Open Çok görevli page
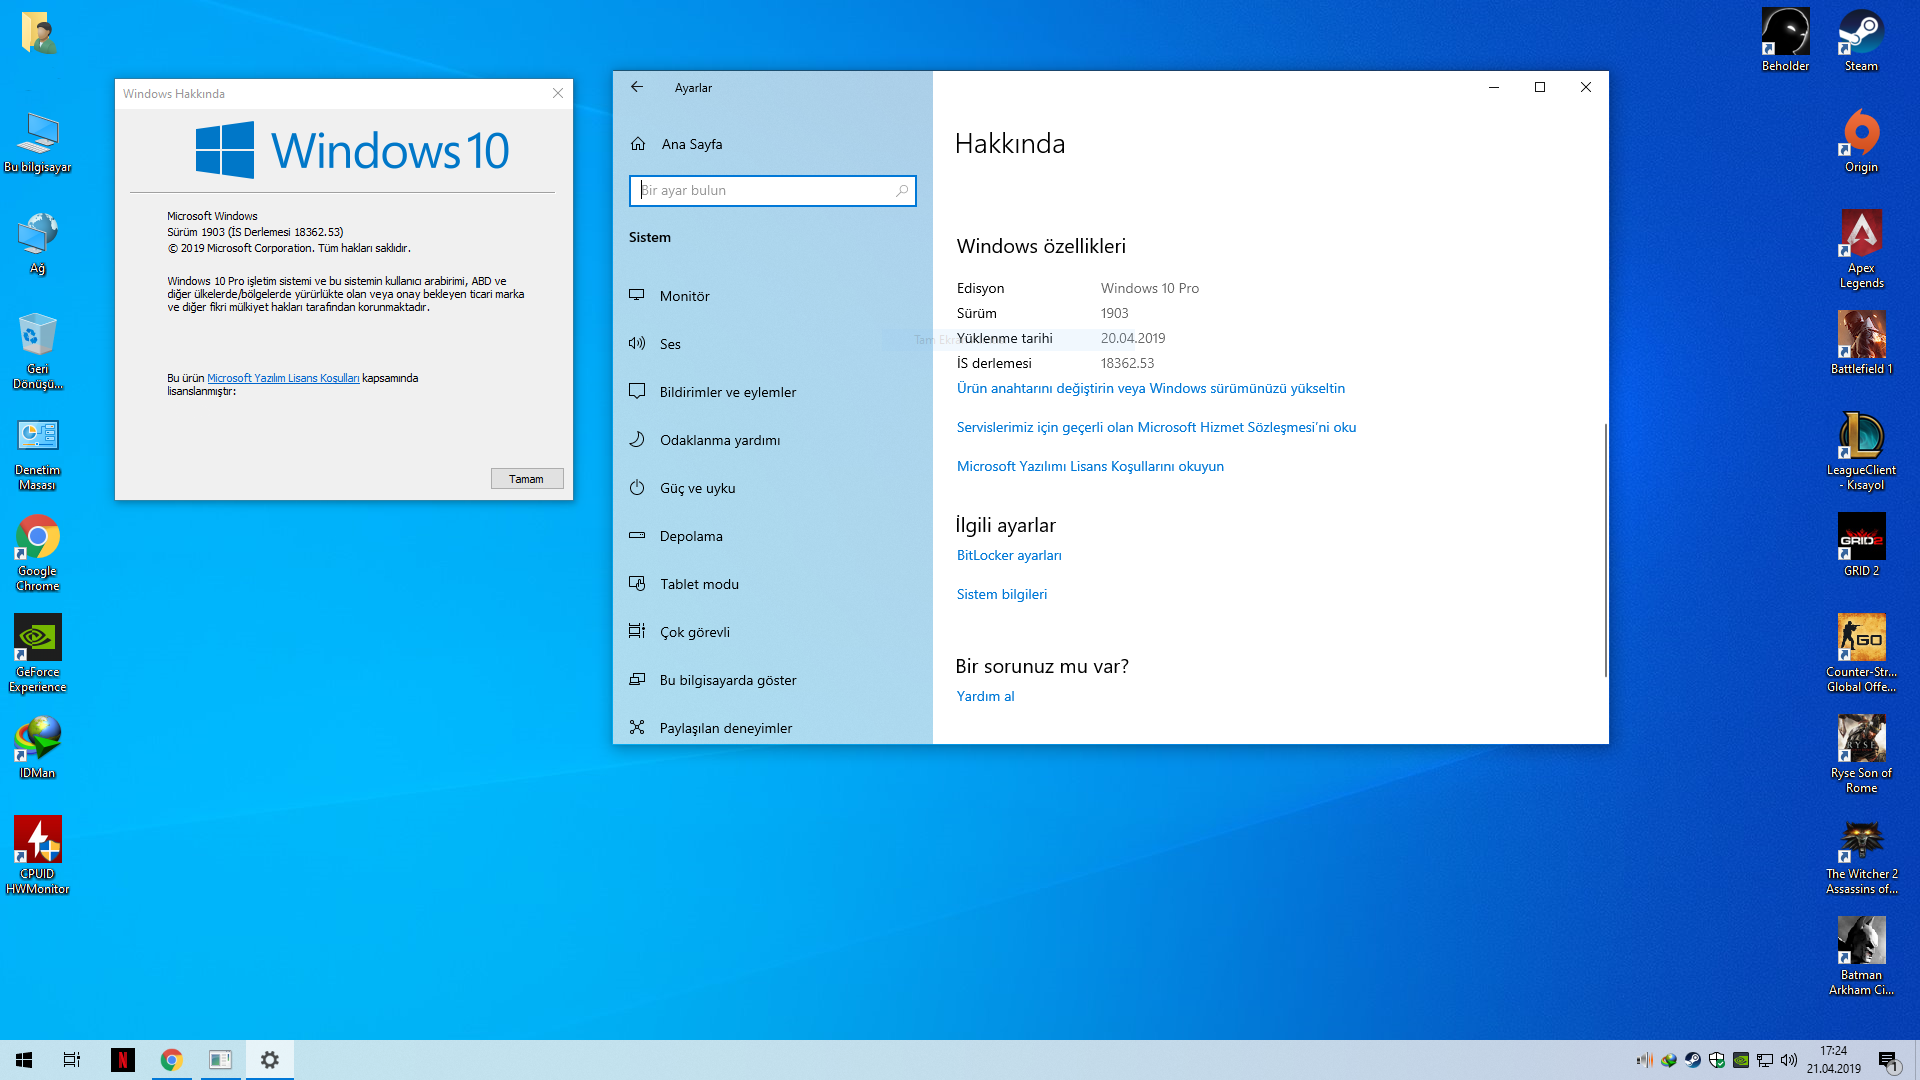The height and width of the screenshot is (1080, 1920). click(773, 632)
